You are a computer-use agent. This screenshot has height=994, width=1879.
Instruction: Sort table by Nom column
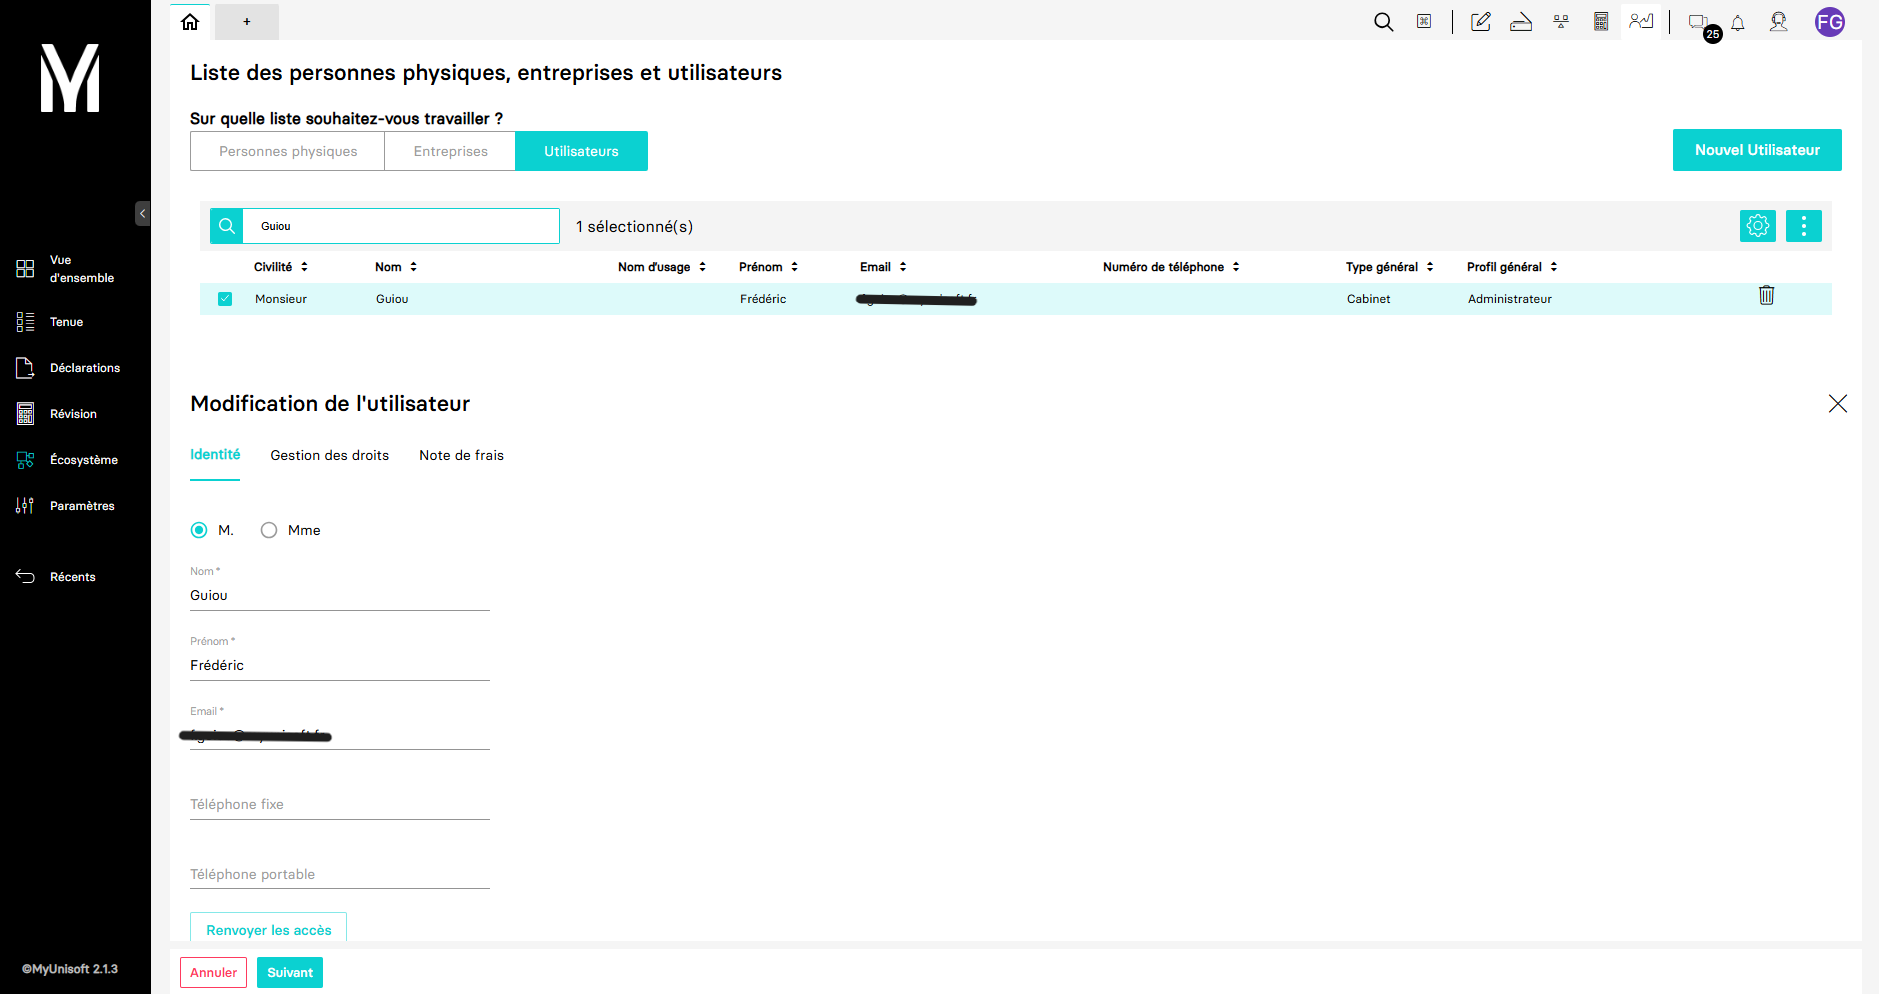tap(396, 267)
